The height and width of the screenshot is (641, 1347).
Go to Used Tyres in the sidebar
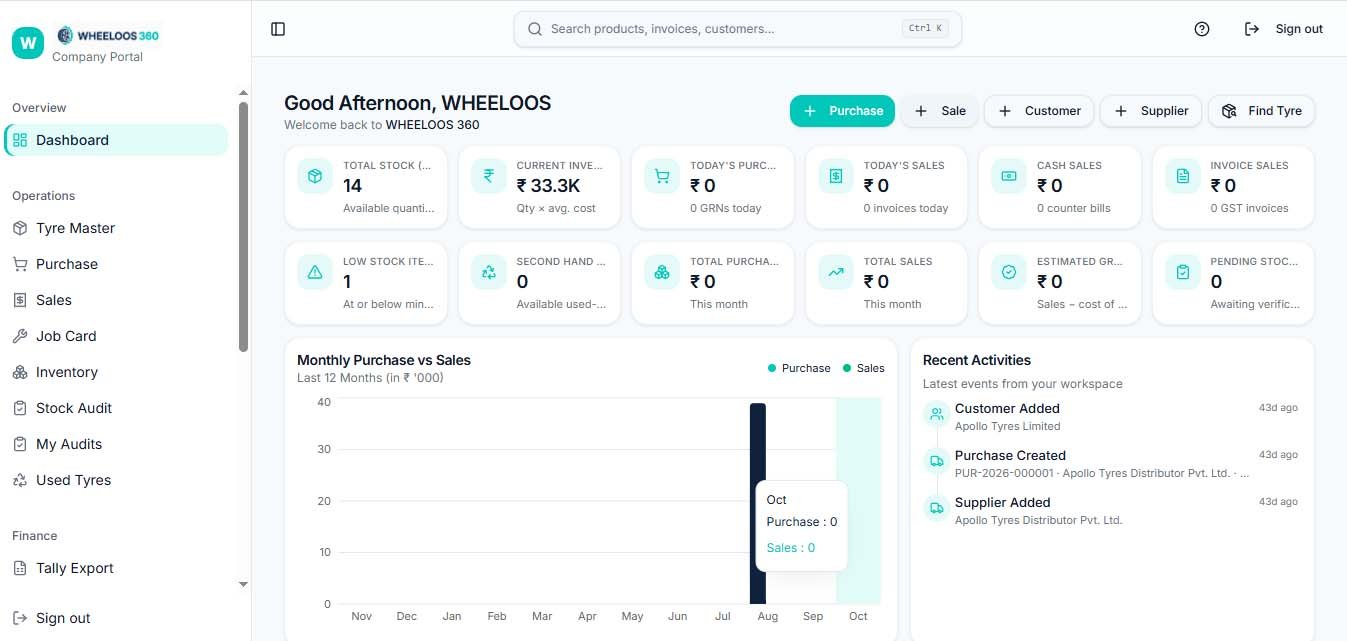tap(116, 480)
